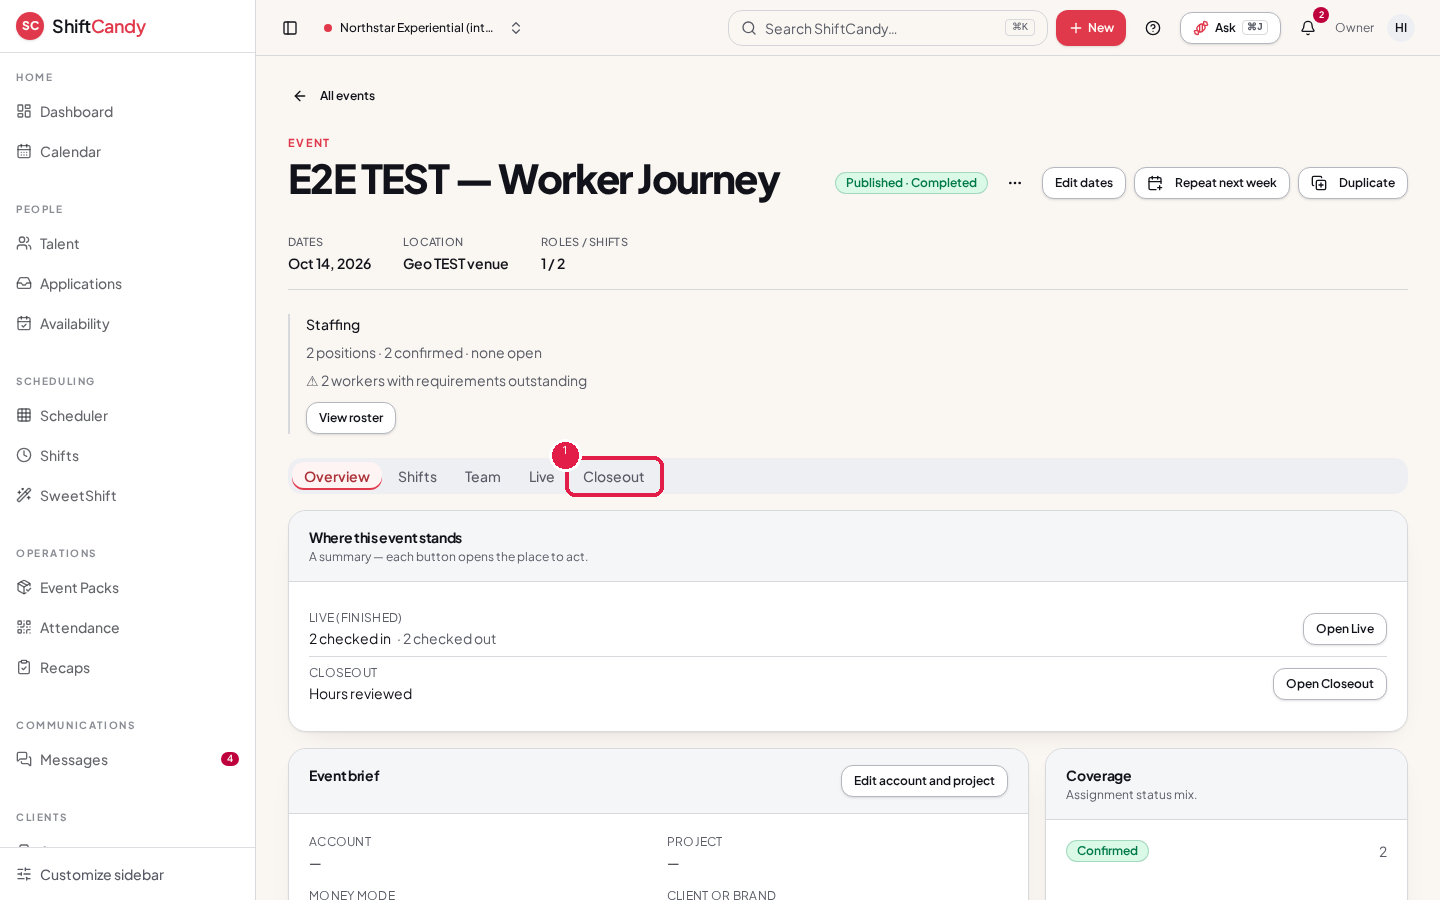The width and height of the screenshot is (1440, 900).
Task: Click the Owner role label
Action: 1355,28
